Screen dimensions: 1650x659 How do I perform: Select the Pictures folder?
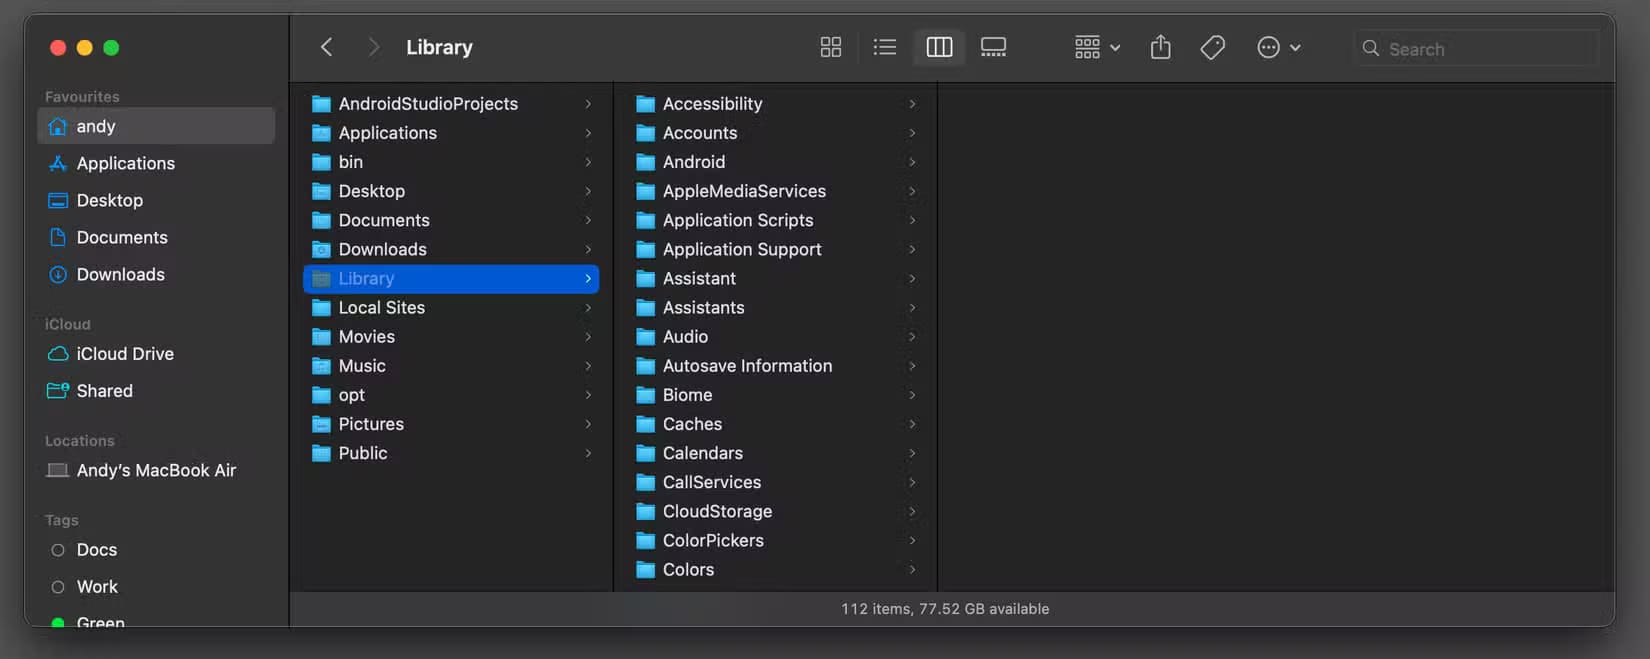(451, 424)
